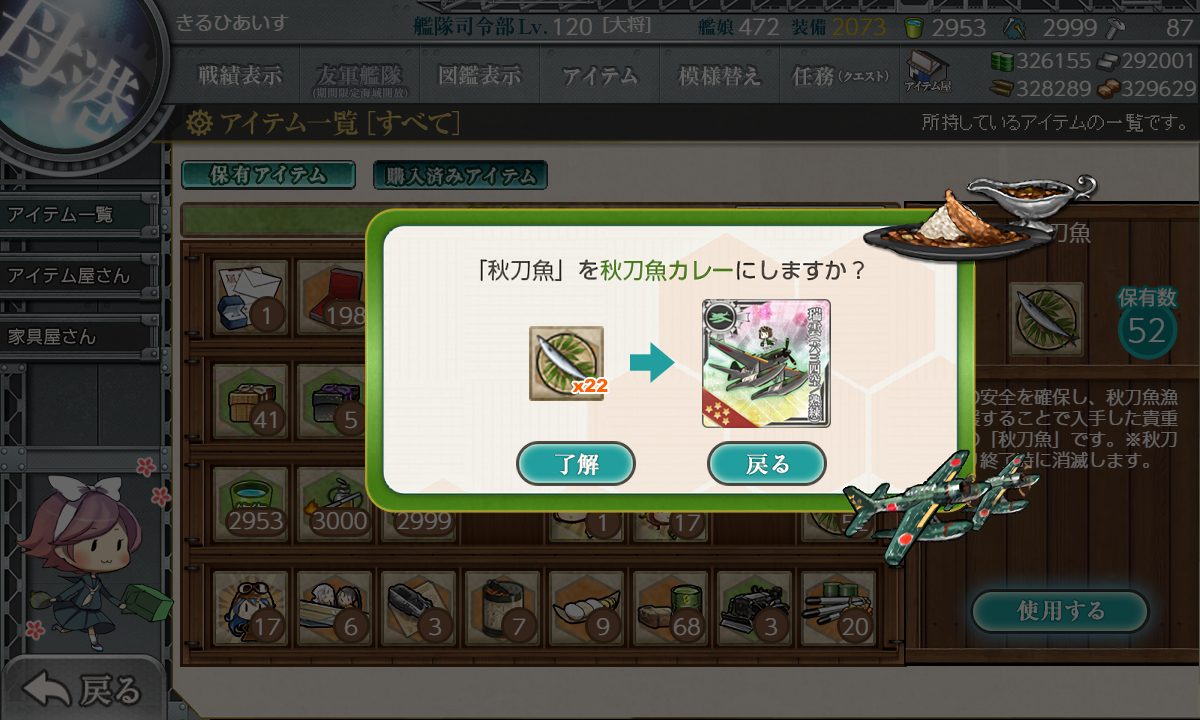Click the アイテム屋 shop icon
Viewport: 1200px width, 720px height.
[x=927, y=73]
